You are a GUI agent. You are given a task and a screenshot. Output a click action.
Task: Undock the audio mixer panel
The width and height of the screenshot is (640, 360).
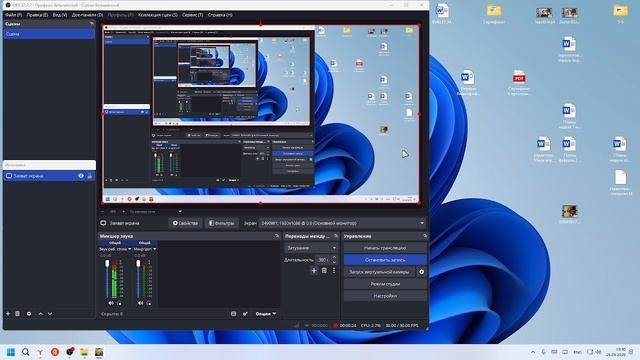point(277,236)
